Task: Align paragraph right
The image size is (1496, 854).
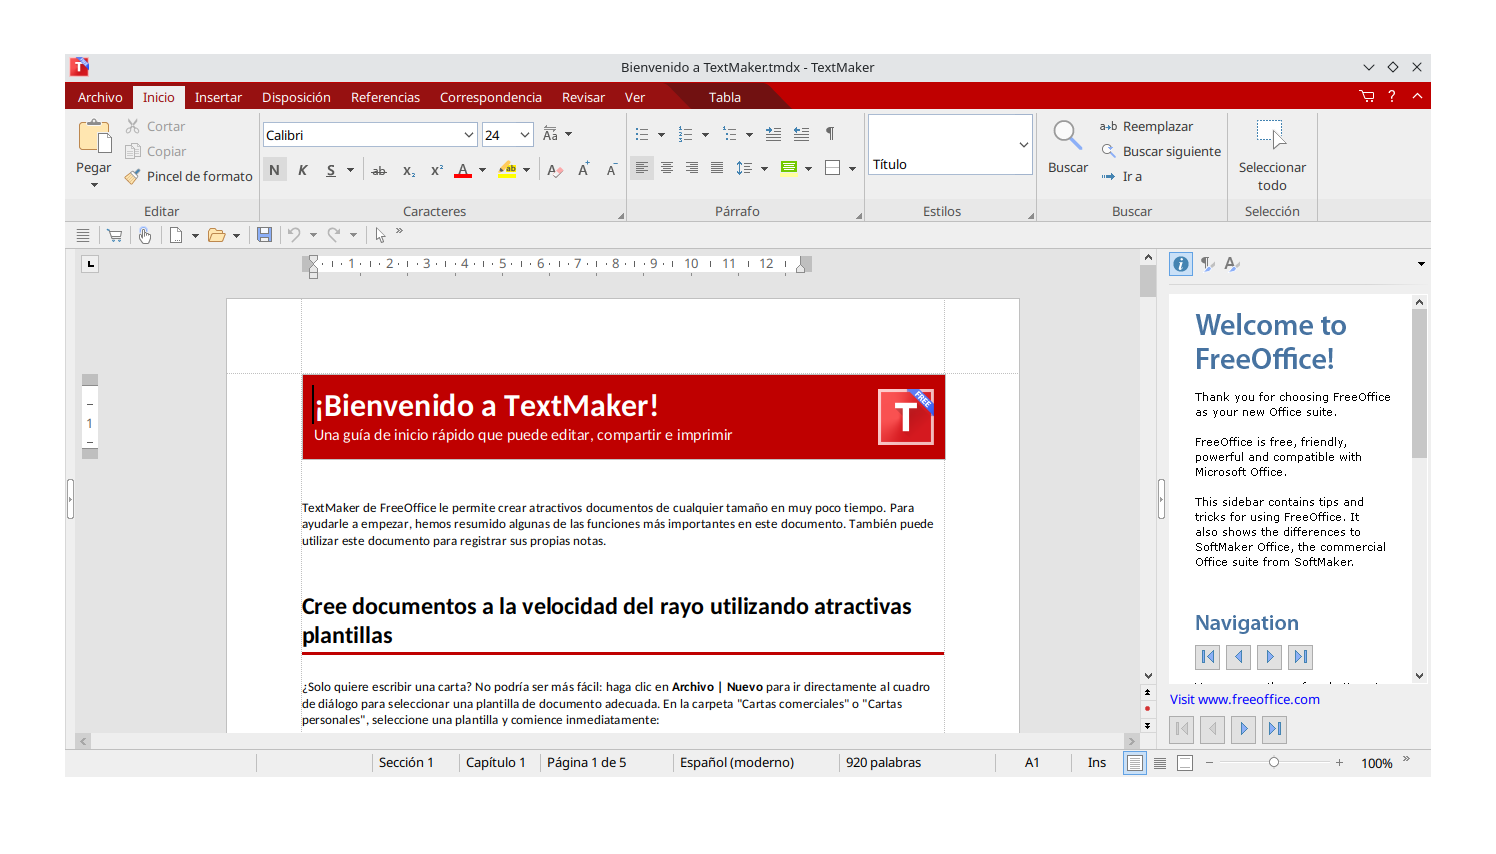Action: (x=692, y=168)
